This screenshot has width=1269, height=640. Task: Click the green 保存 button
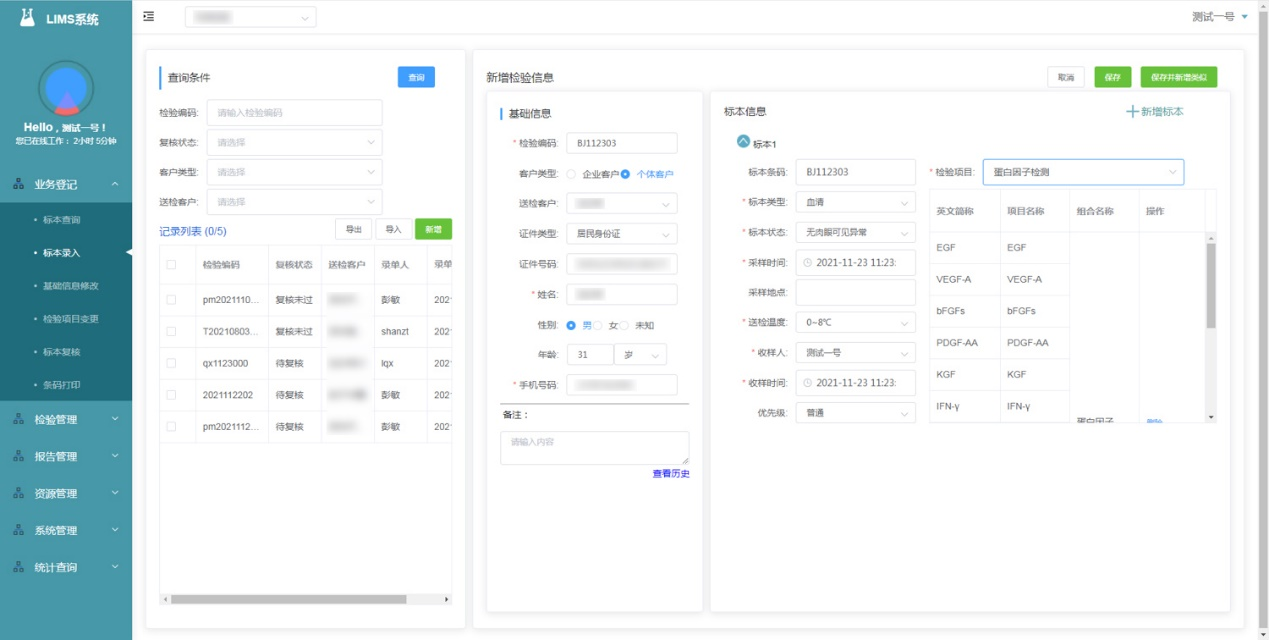[1112, 77]
